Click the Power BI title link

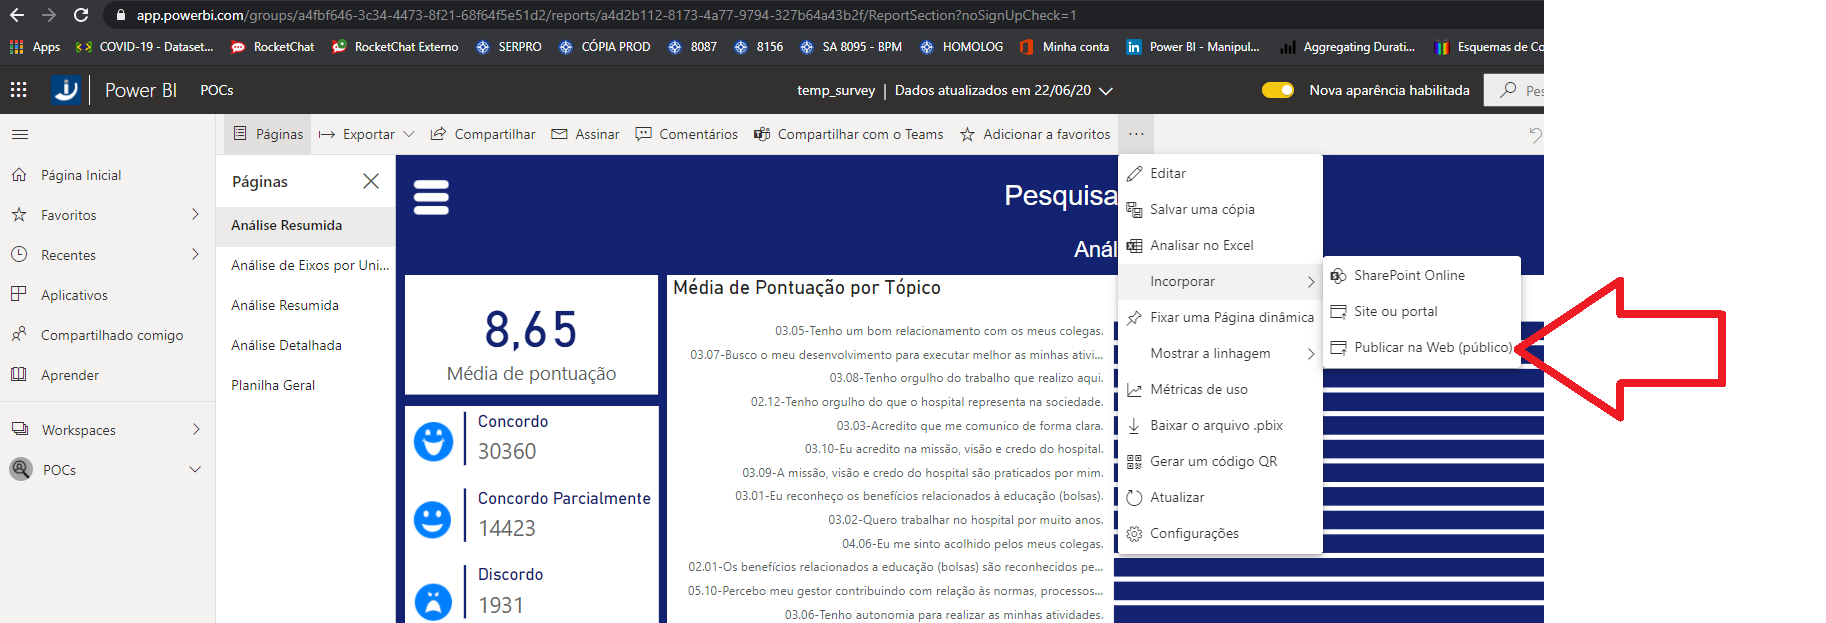[x=141, y=90]
